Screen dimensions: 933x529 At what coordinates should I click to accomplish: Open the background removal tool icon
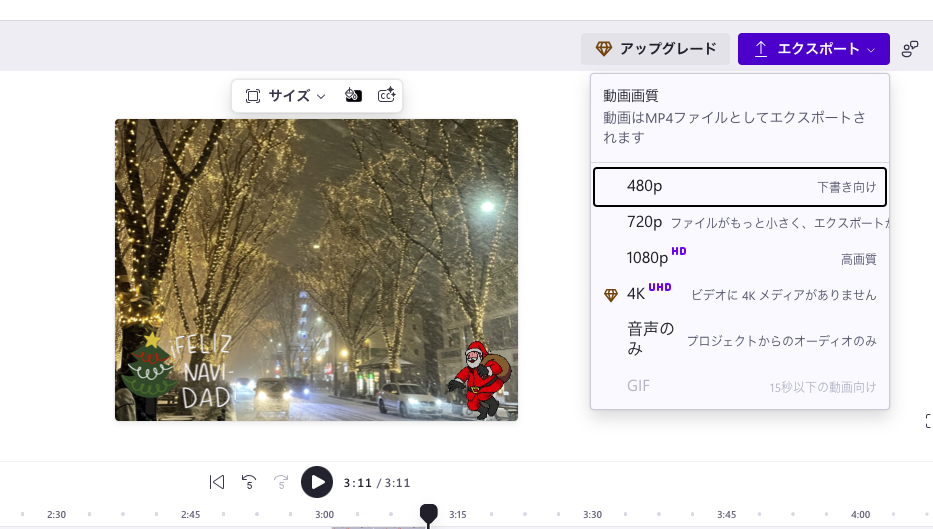pyautogui.click(x=352, y=96)
